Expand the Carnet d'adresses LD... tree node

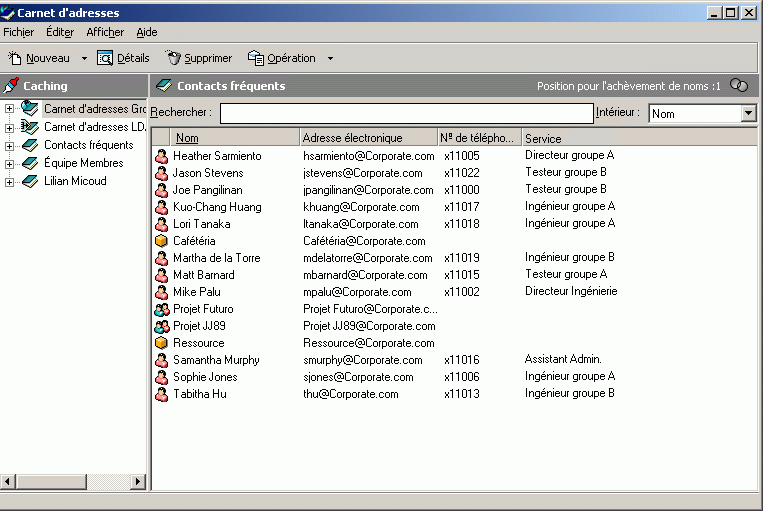9,128
